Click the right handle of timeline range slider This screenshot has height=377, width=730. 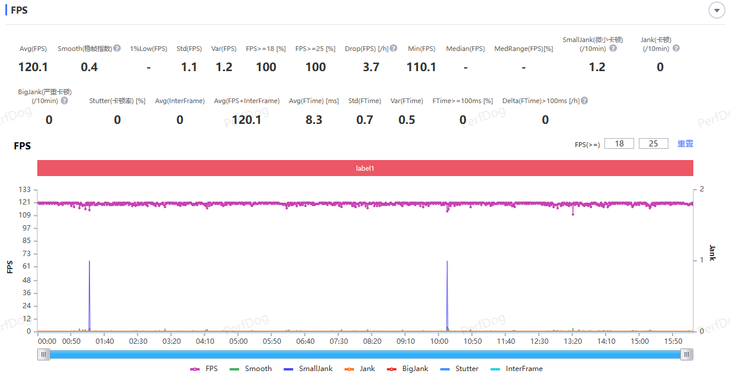[x=687, y=355]
